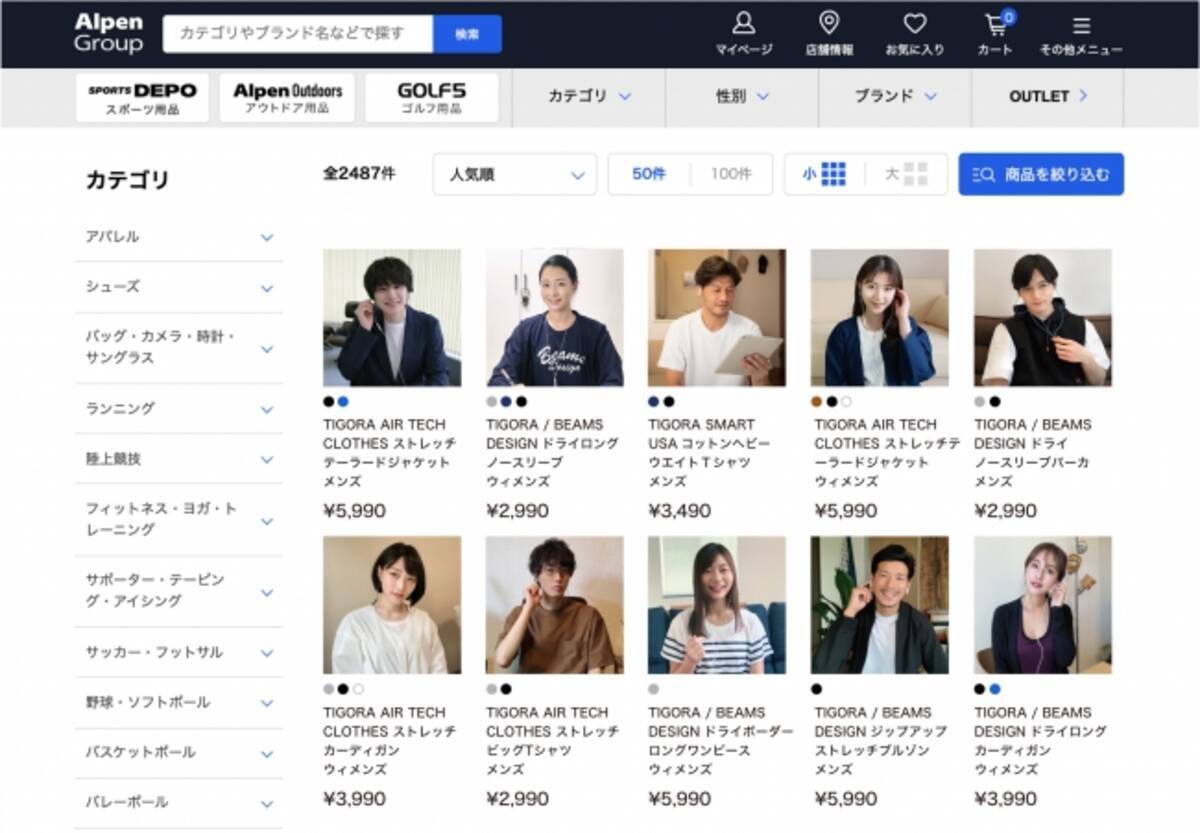Image resolution: width=1200 pixels, height=833 pixels.
Task: Open the 性別 menu in navigation bar
Action: (742, 97)
